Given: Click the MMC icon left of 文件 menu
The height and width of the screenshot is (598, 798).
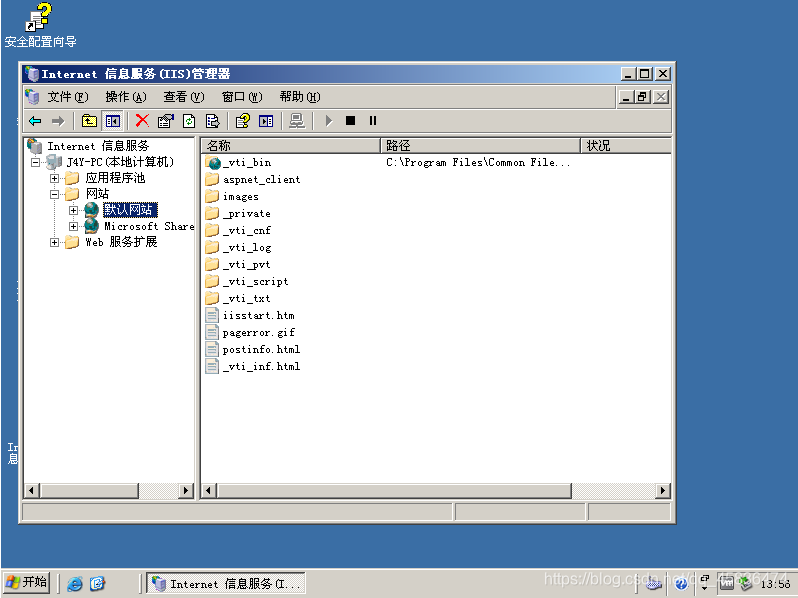Looking at the screenshot, I should [33, 97].
